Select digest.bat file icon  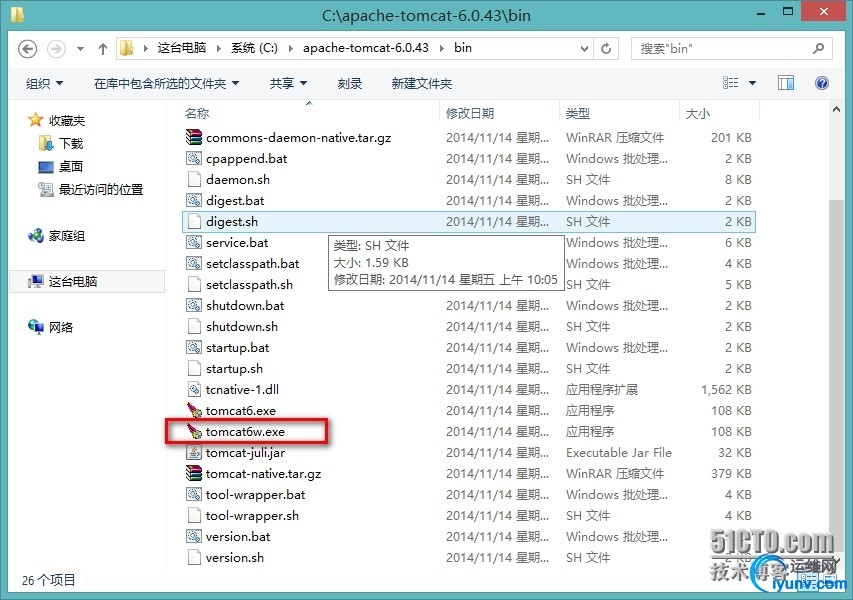194,200
